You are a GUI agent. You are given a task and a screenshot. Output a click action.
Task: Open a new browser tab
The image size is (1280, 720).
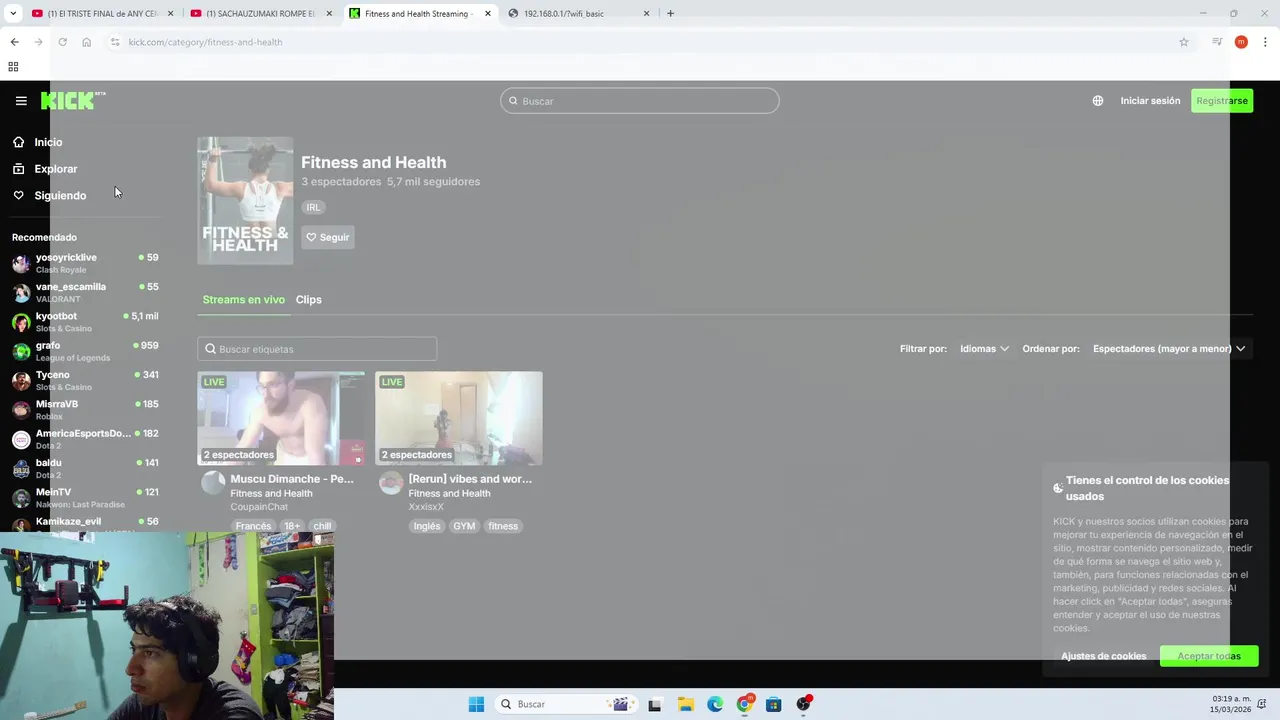[670, 14]
